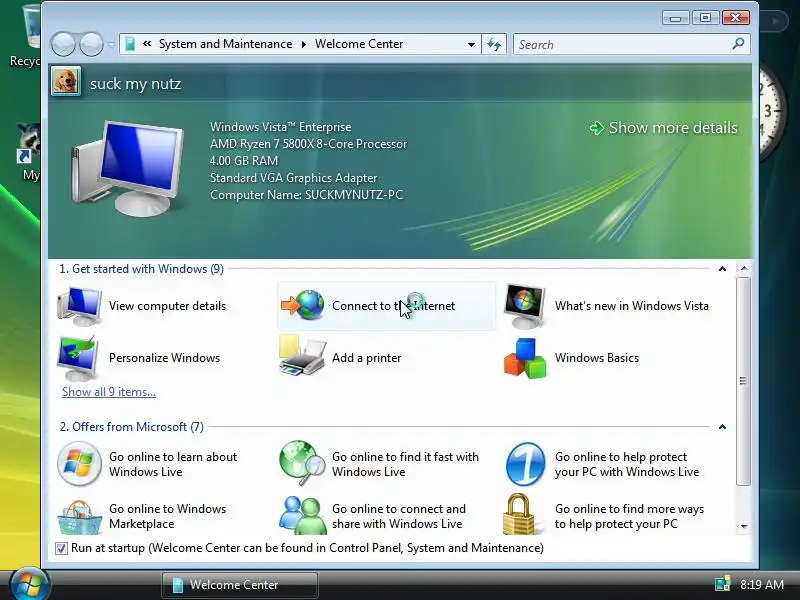Click the Connect to the Internet globe icon
Screen dimensions: 800x600
[x=303, y=305]
